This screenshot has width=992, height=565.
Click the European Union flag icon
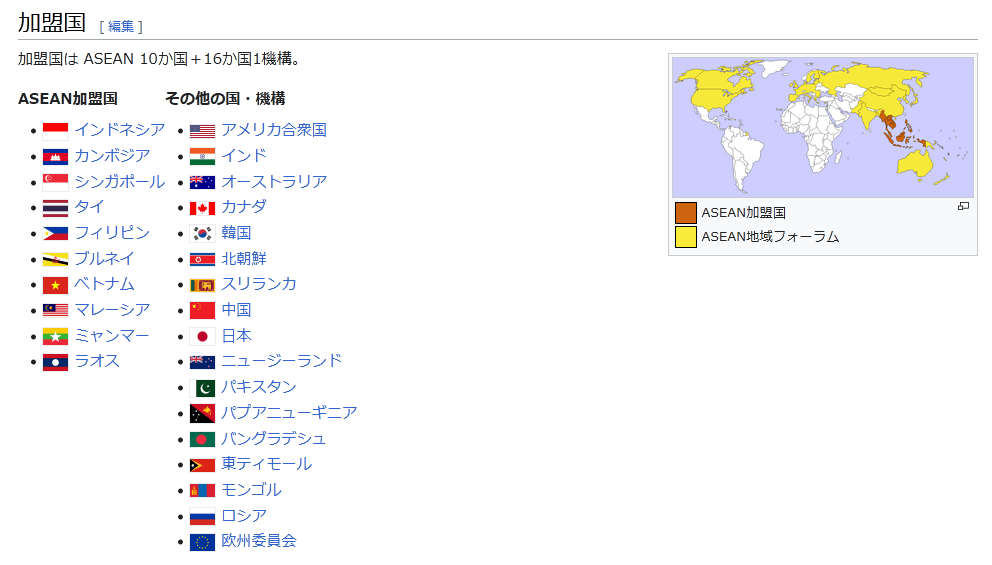(202, 542)
